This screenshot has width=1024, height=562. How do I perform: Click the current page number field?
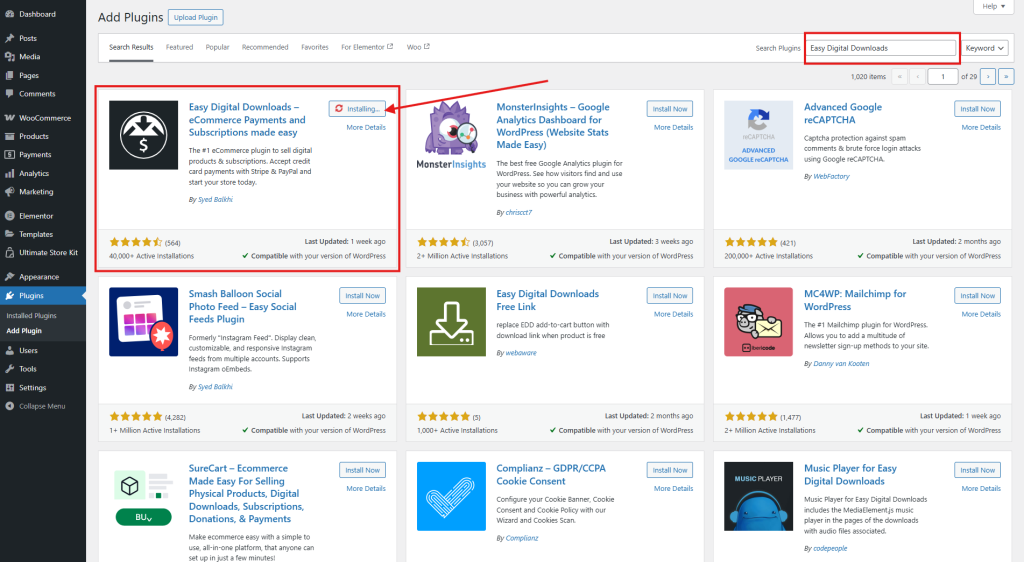pyautogui.click(x=942, y=76)
